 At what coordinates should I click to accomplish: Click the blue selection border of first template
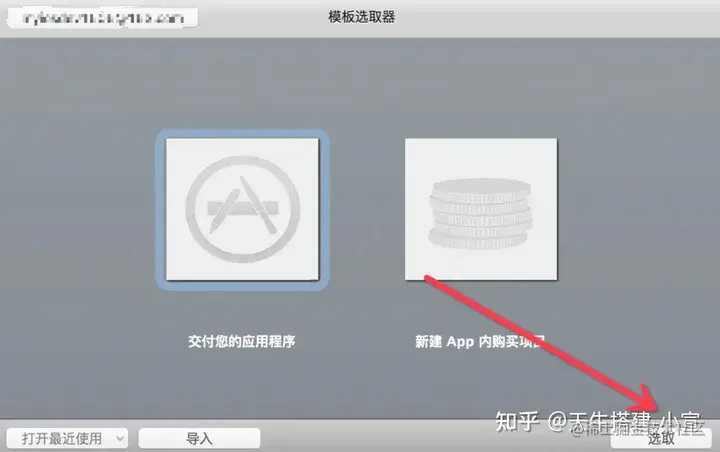click(160, 209)
